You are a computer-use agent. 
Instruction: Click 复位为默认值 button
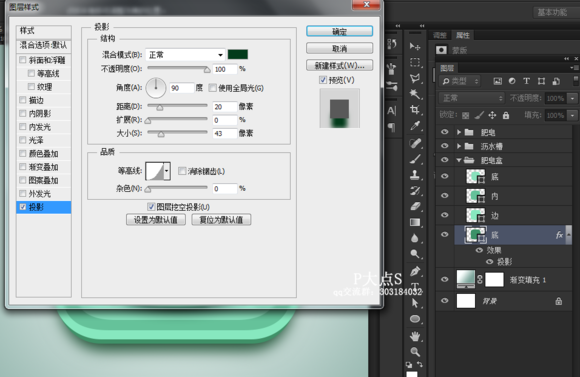click(x=221, y=220)
